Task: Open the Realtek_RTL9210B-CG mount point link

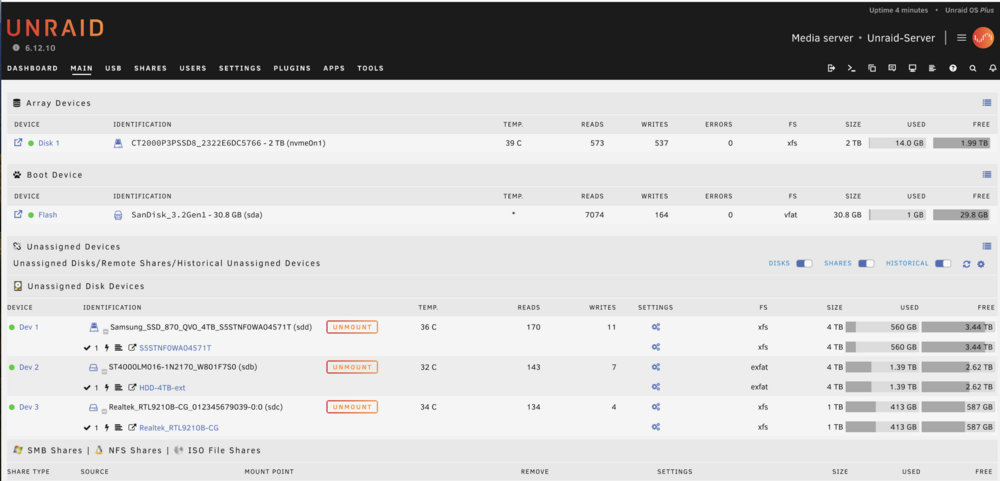Action: coord(179,428)
